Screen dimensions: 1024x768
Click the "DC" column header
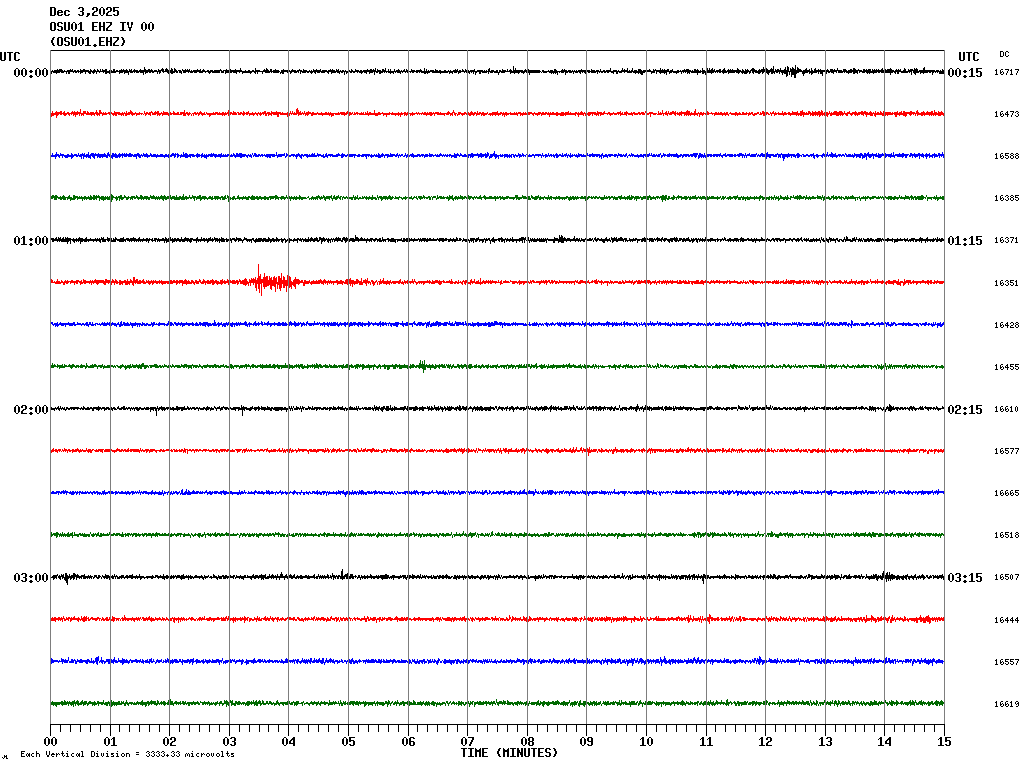click(x=1004, y=54)
